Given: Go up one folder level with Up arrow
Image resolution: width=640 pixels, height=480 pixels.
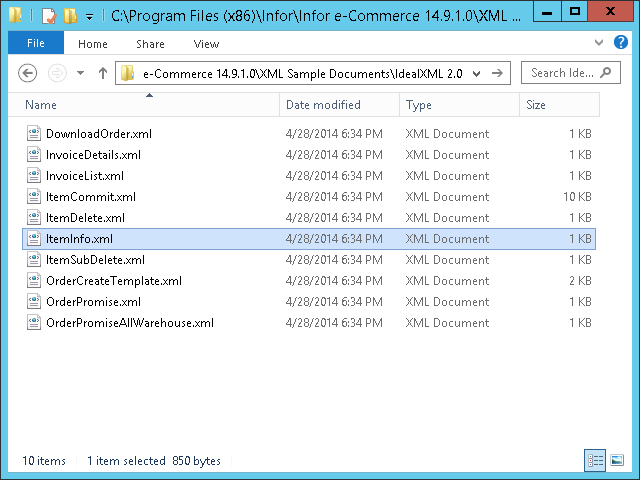Looking at the screenshot, I should (102, 73).
